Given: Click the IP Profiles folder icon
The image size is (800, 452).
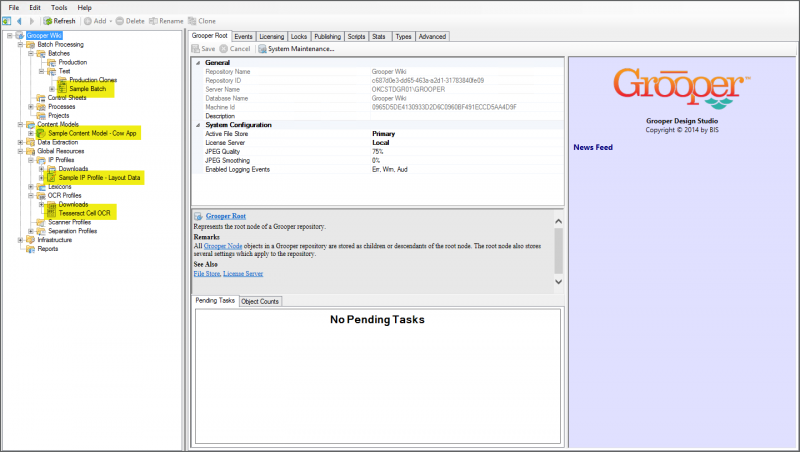Looking at the screenshot, I should [x=41, y=160].
